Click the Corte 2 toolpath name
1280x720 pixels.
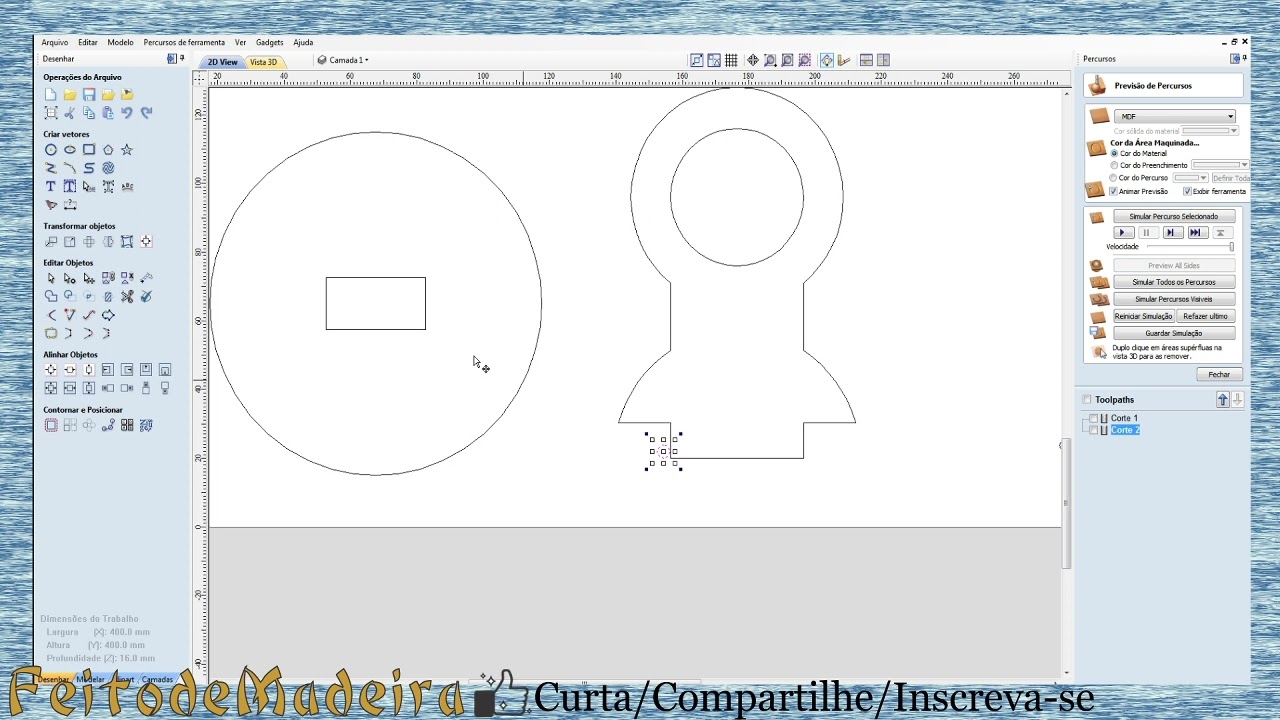tap(1125, 430)
